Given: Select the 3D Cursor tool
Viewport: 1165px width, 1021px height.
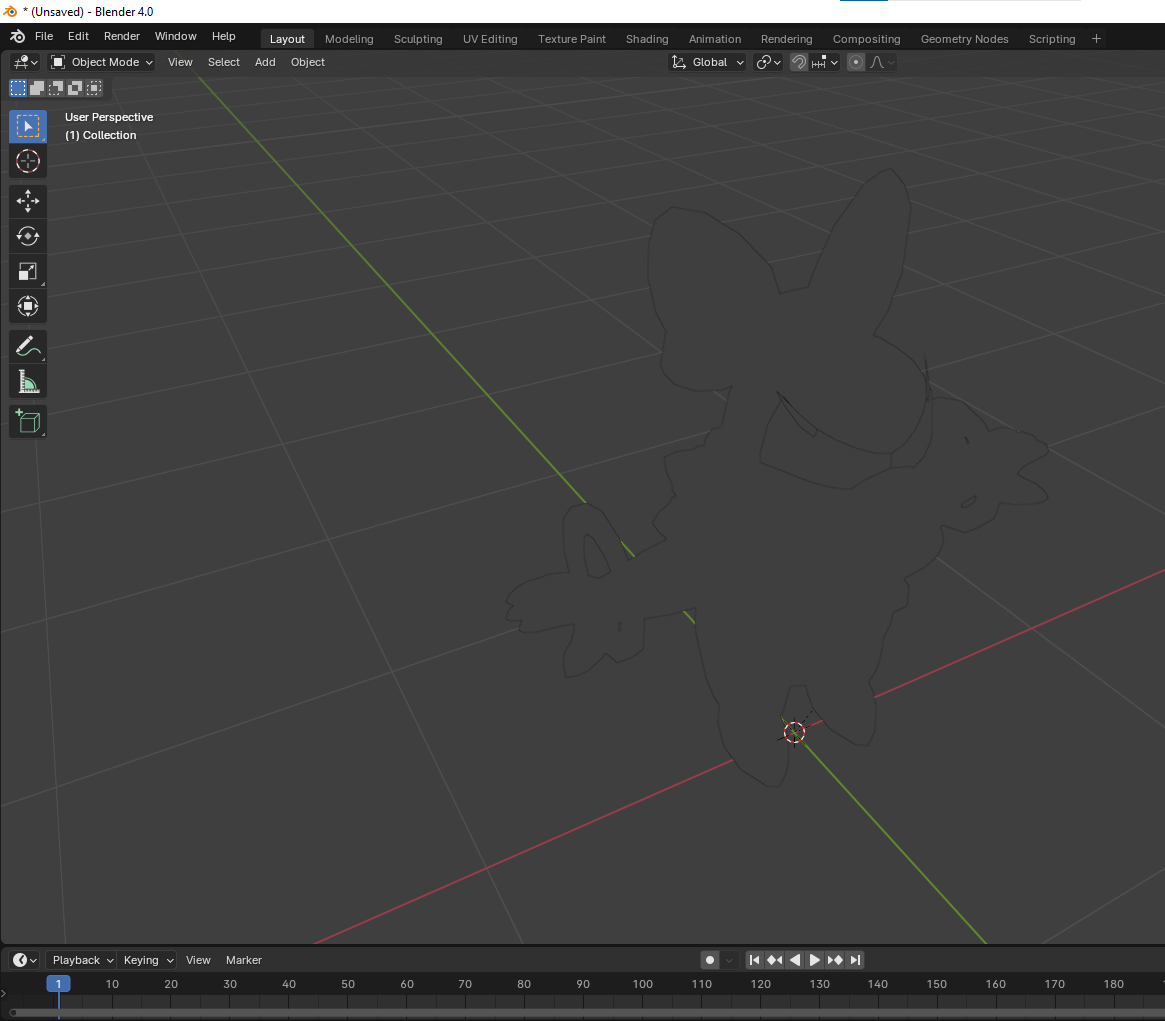Looking at the screenshot, I should 28,161.
